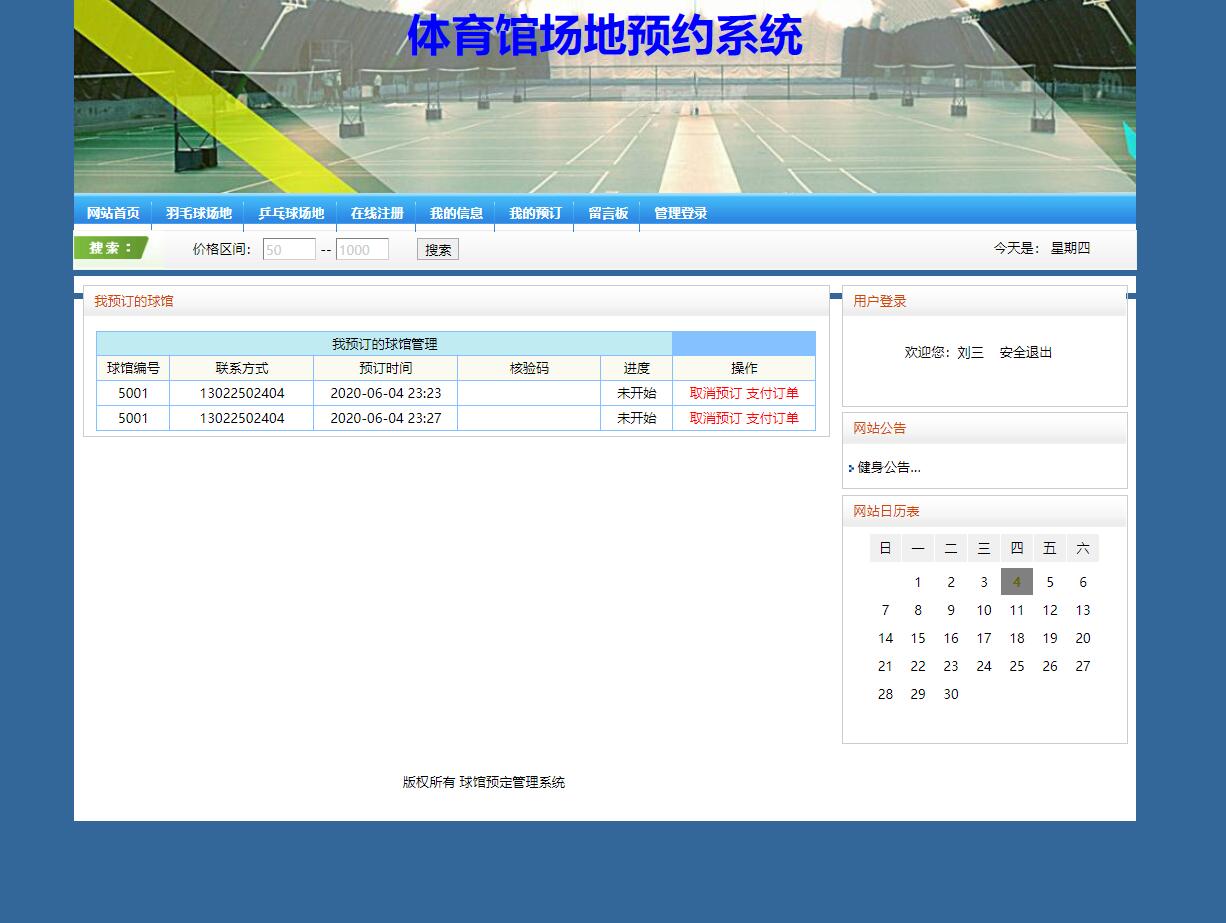Open the 留言板 message board

pos(607,213)
